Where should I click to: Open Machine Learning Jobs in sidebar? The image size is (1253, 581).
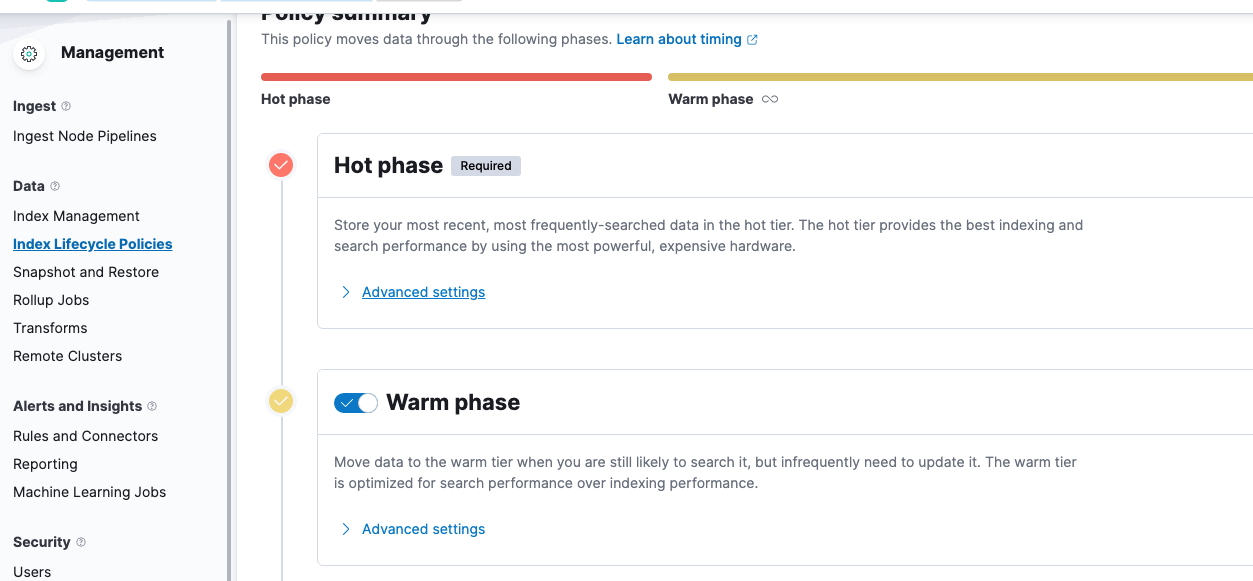coord(89,492)
